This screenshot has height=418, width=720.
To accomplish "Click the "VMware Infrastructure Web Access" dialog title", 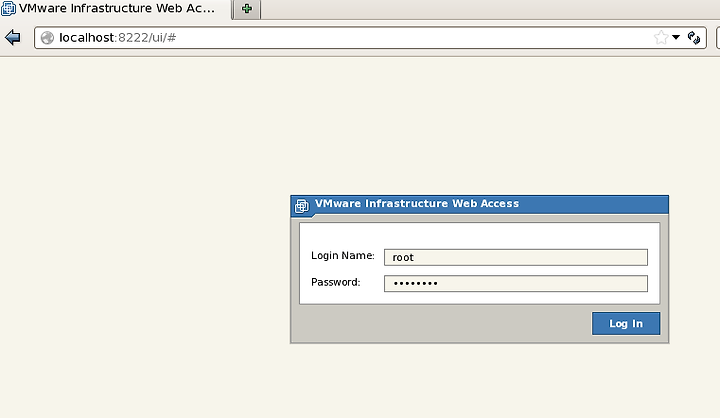I will (417, 203).
